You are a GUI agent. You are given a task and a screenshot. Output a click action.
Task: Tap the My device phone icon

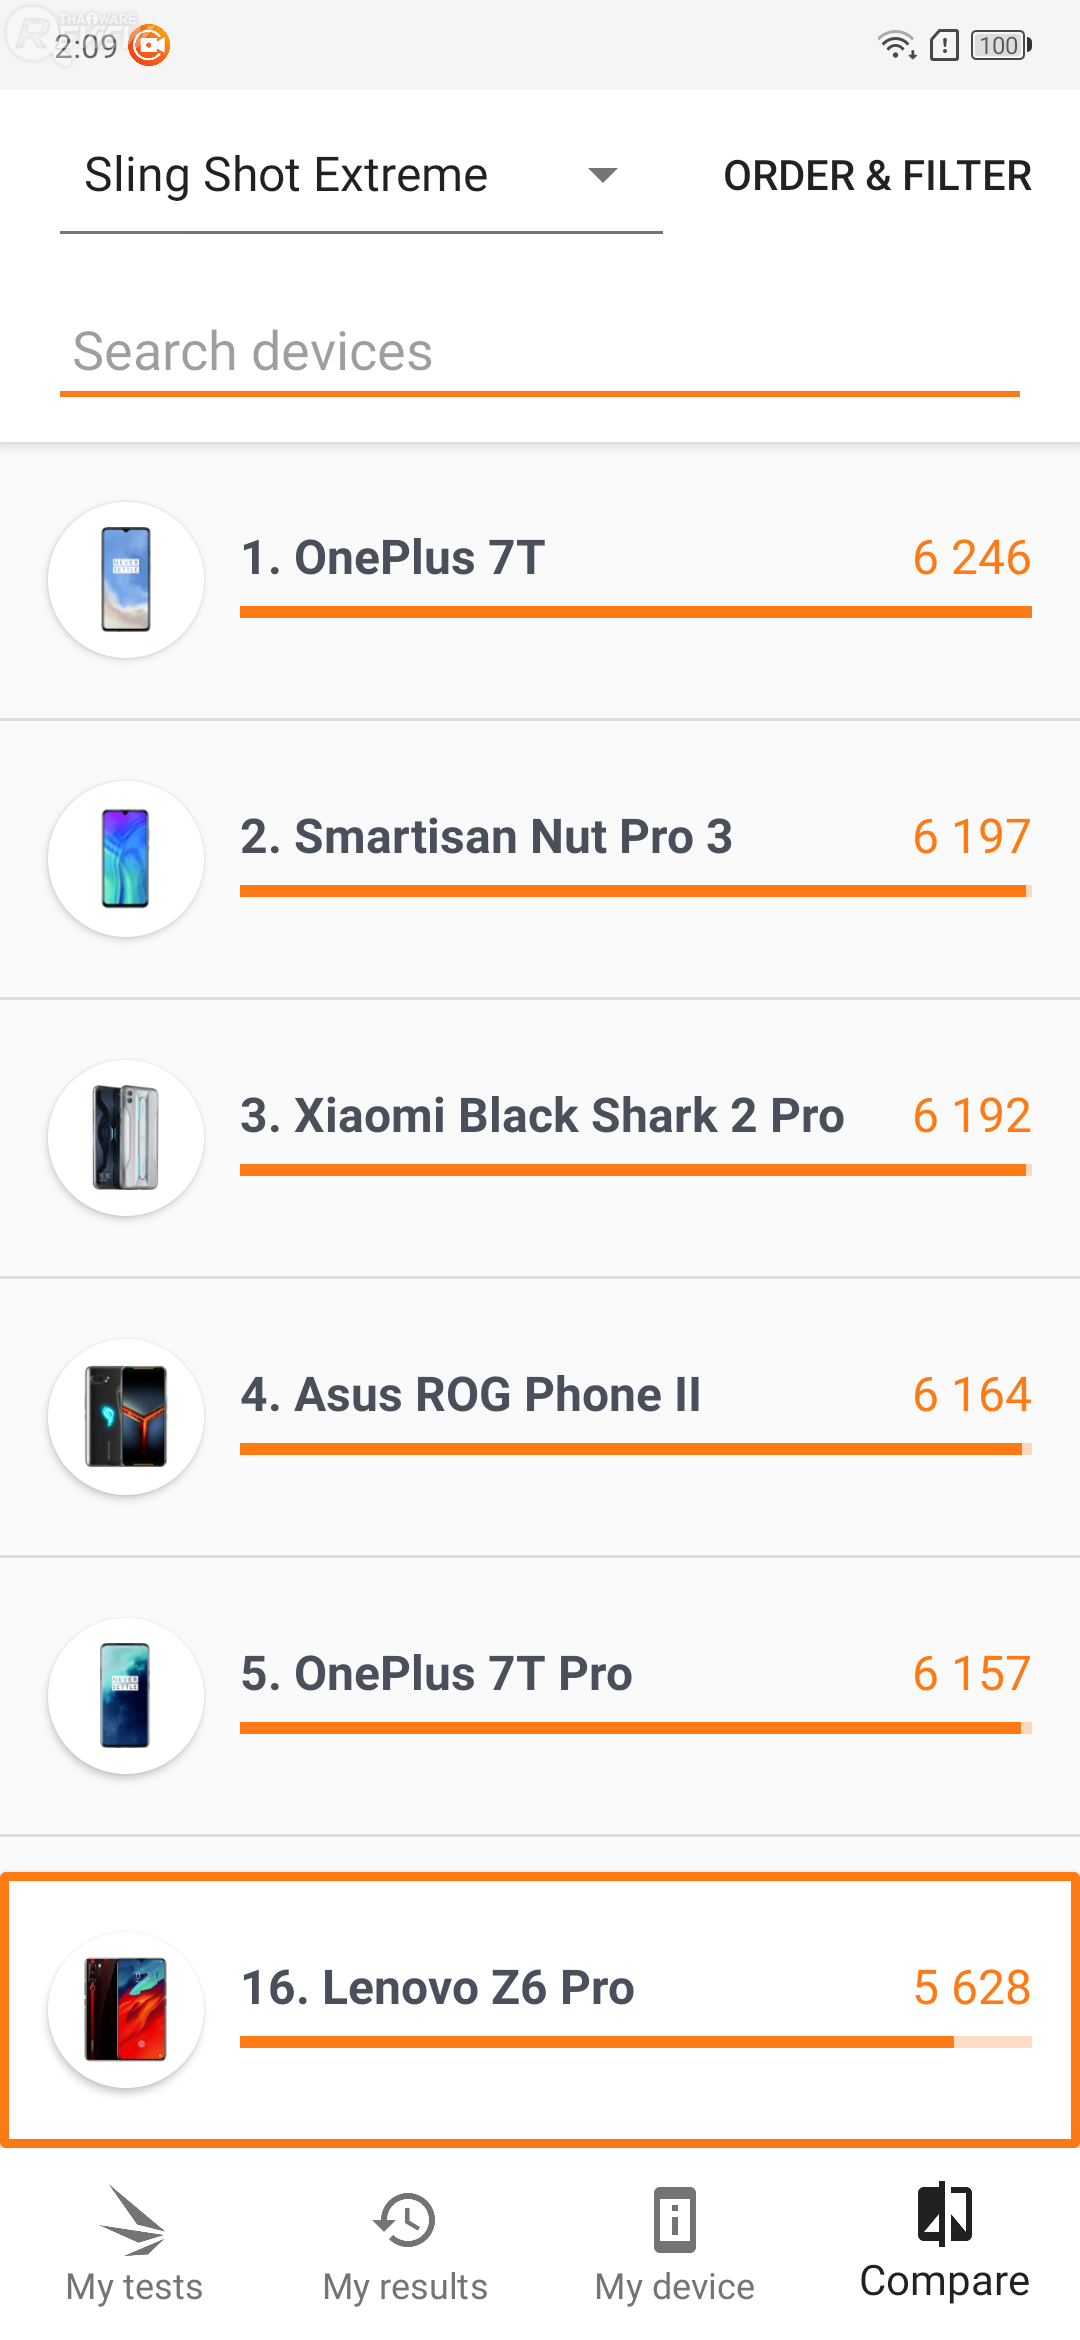(675, 2220)
